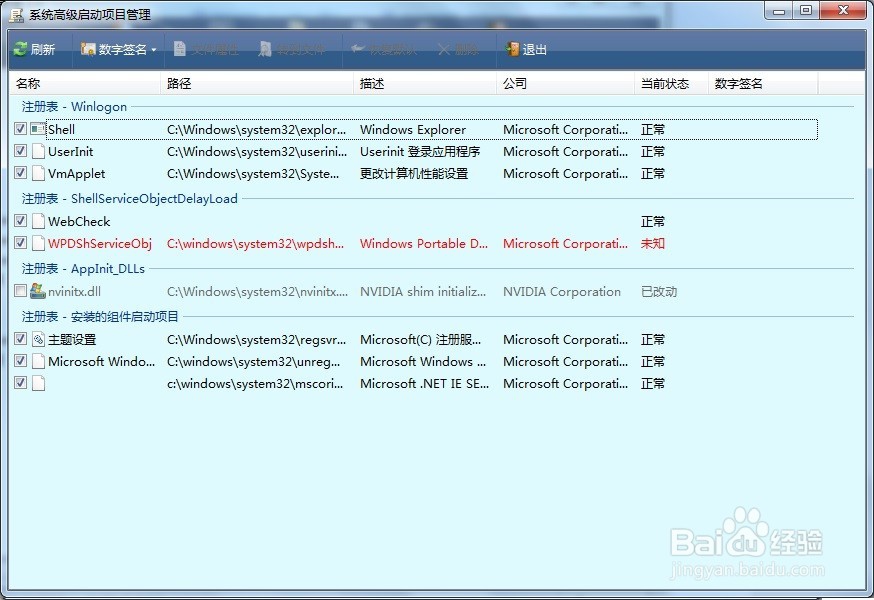This screenshot has height=600, width=874.
Task: Click the Microsoft Windo... file icon
Action: [38, 361]
